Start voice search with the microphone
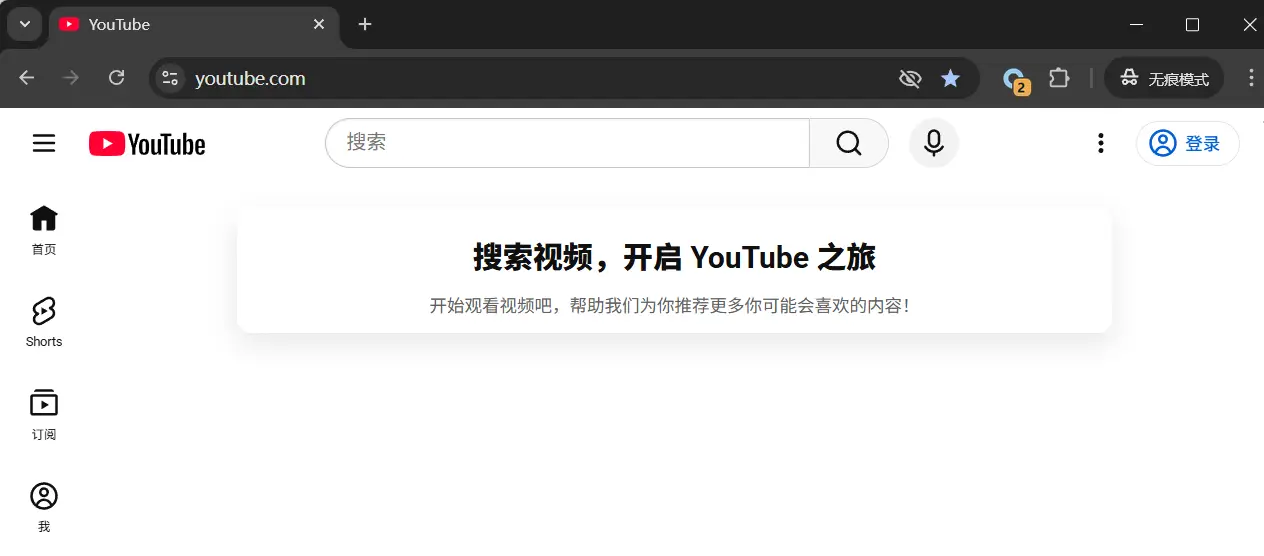 click(x=934, y=143)
